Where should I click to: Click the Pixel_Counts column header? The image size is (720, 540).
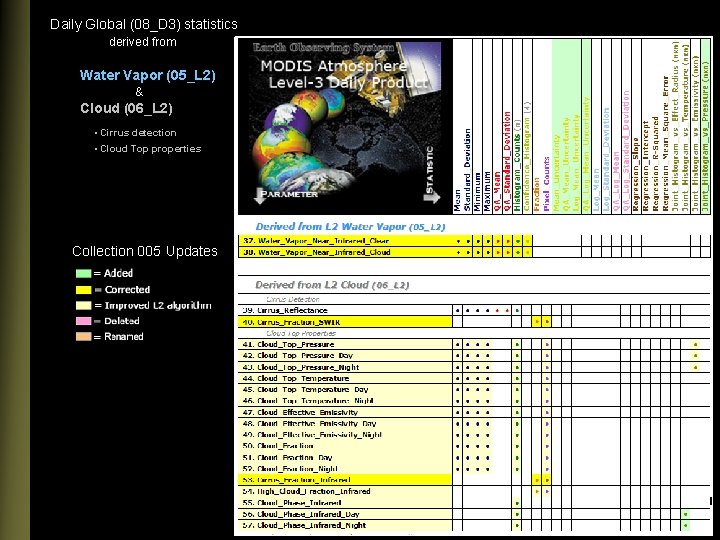tap(546, 184)
